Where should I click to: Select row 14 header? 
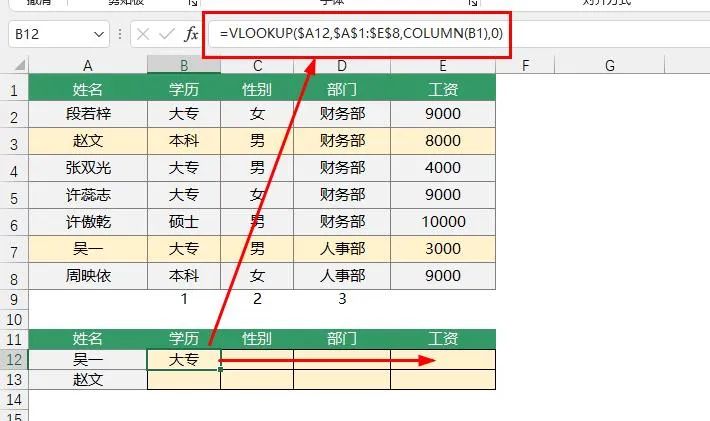click(x=14, y=399)
